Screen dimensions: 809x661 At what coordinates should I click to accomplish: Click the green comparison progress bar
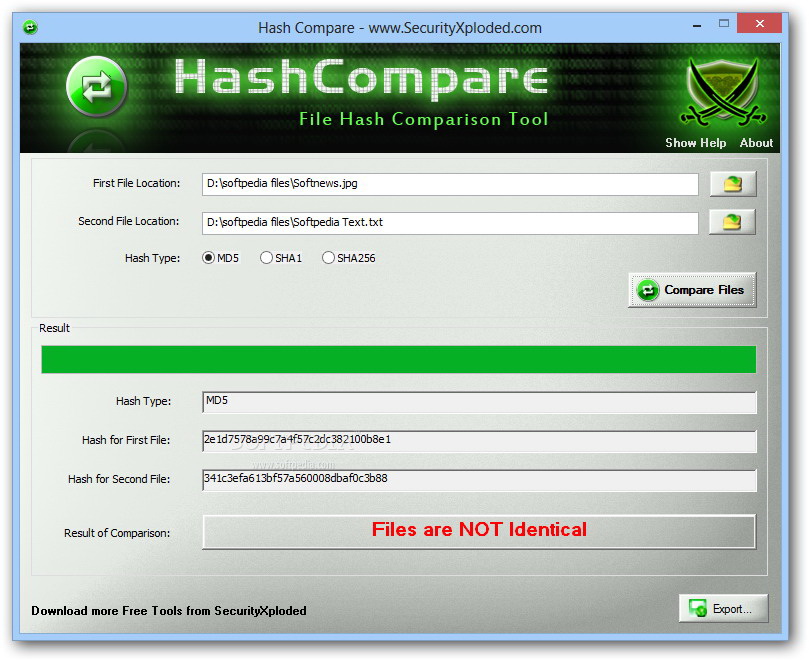pos(399,360)
